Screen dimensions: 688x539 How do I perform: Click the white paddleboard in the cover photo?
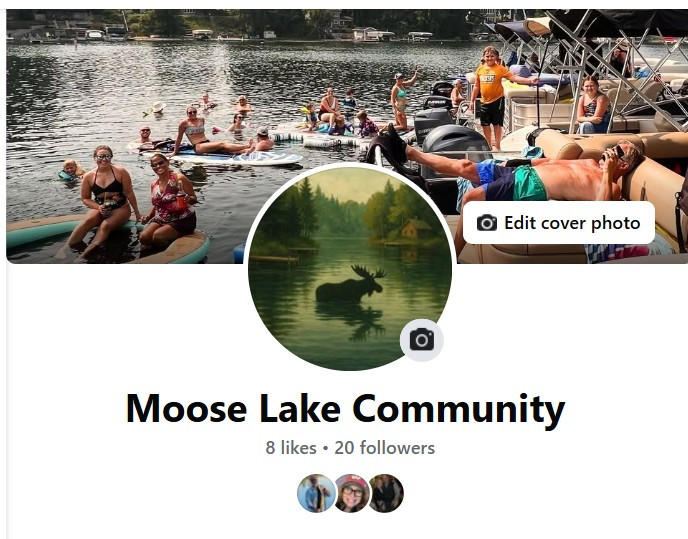click(237, 158)
